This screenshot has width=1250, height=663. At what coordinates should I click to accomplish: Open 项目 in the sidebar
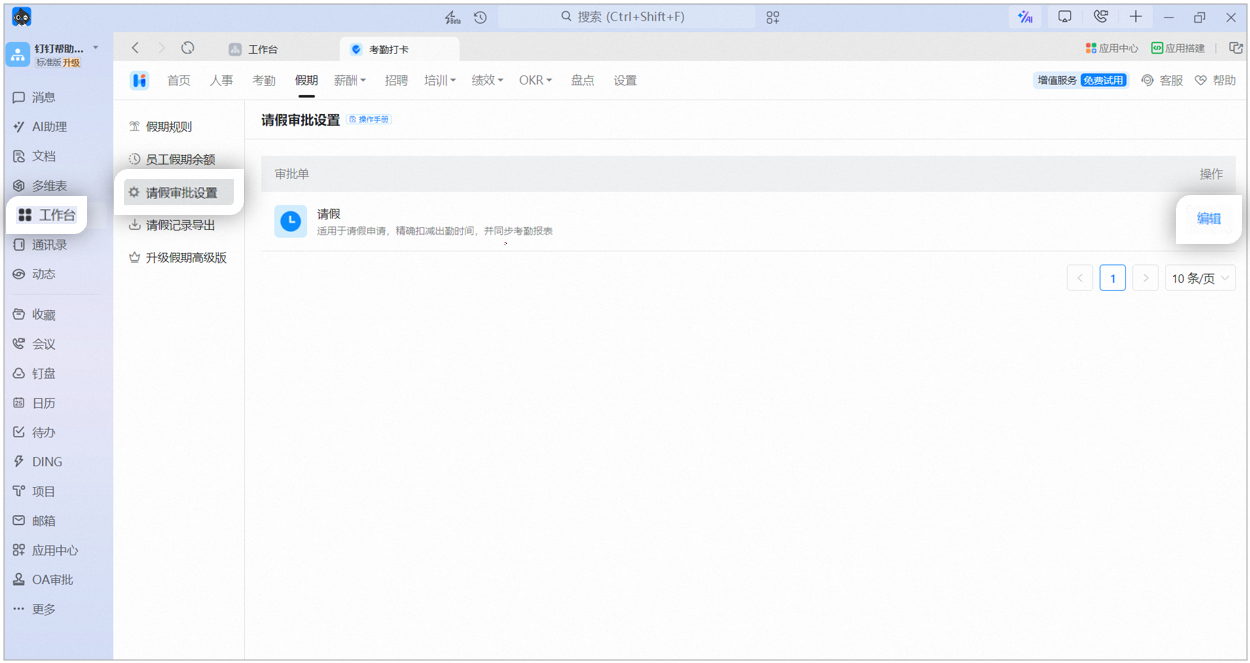35,492
